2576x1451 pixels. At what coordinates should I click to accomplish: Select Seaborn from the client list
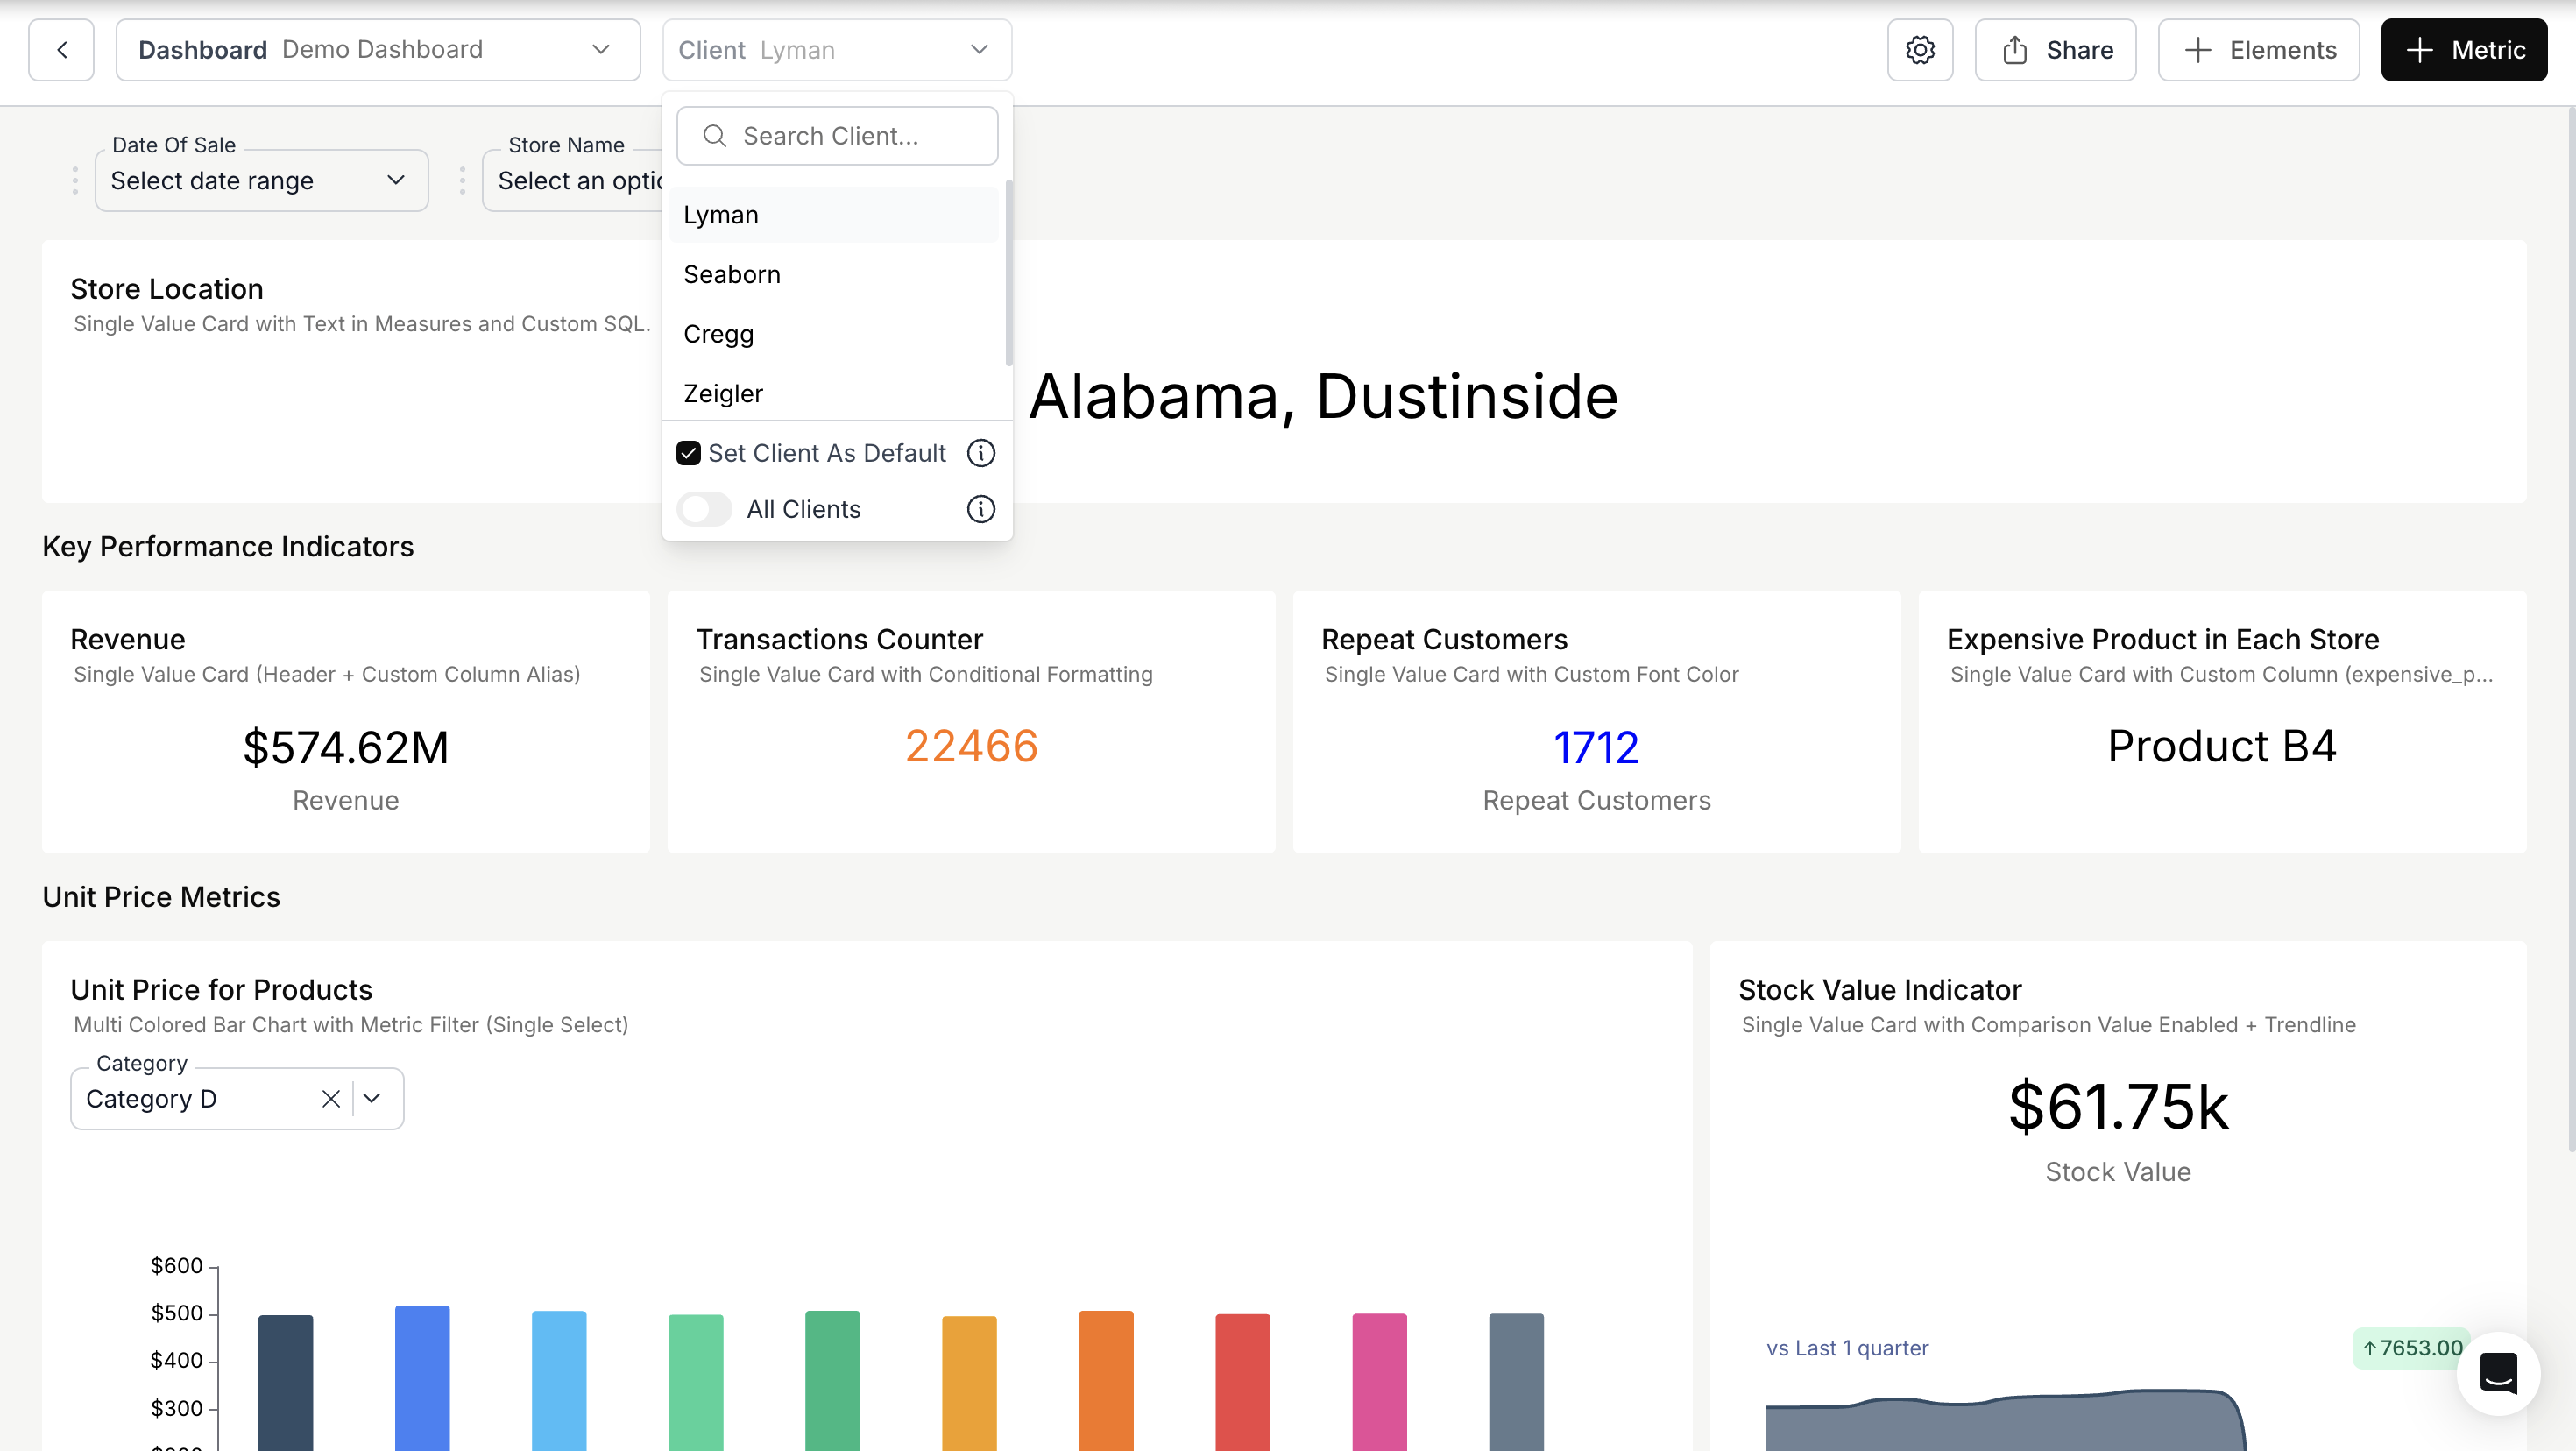(732, 274)
